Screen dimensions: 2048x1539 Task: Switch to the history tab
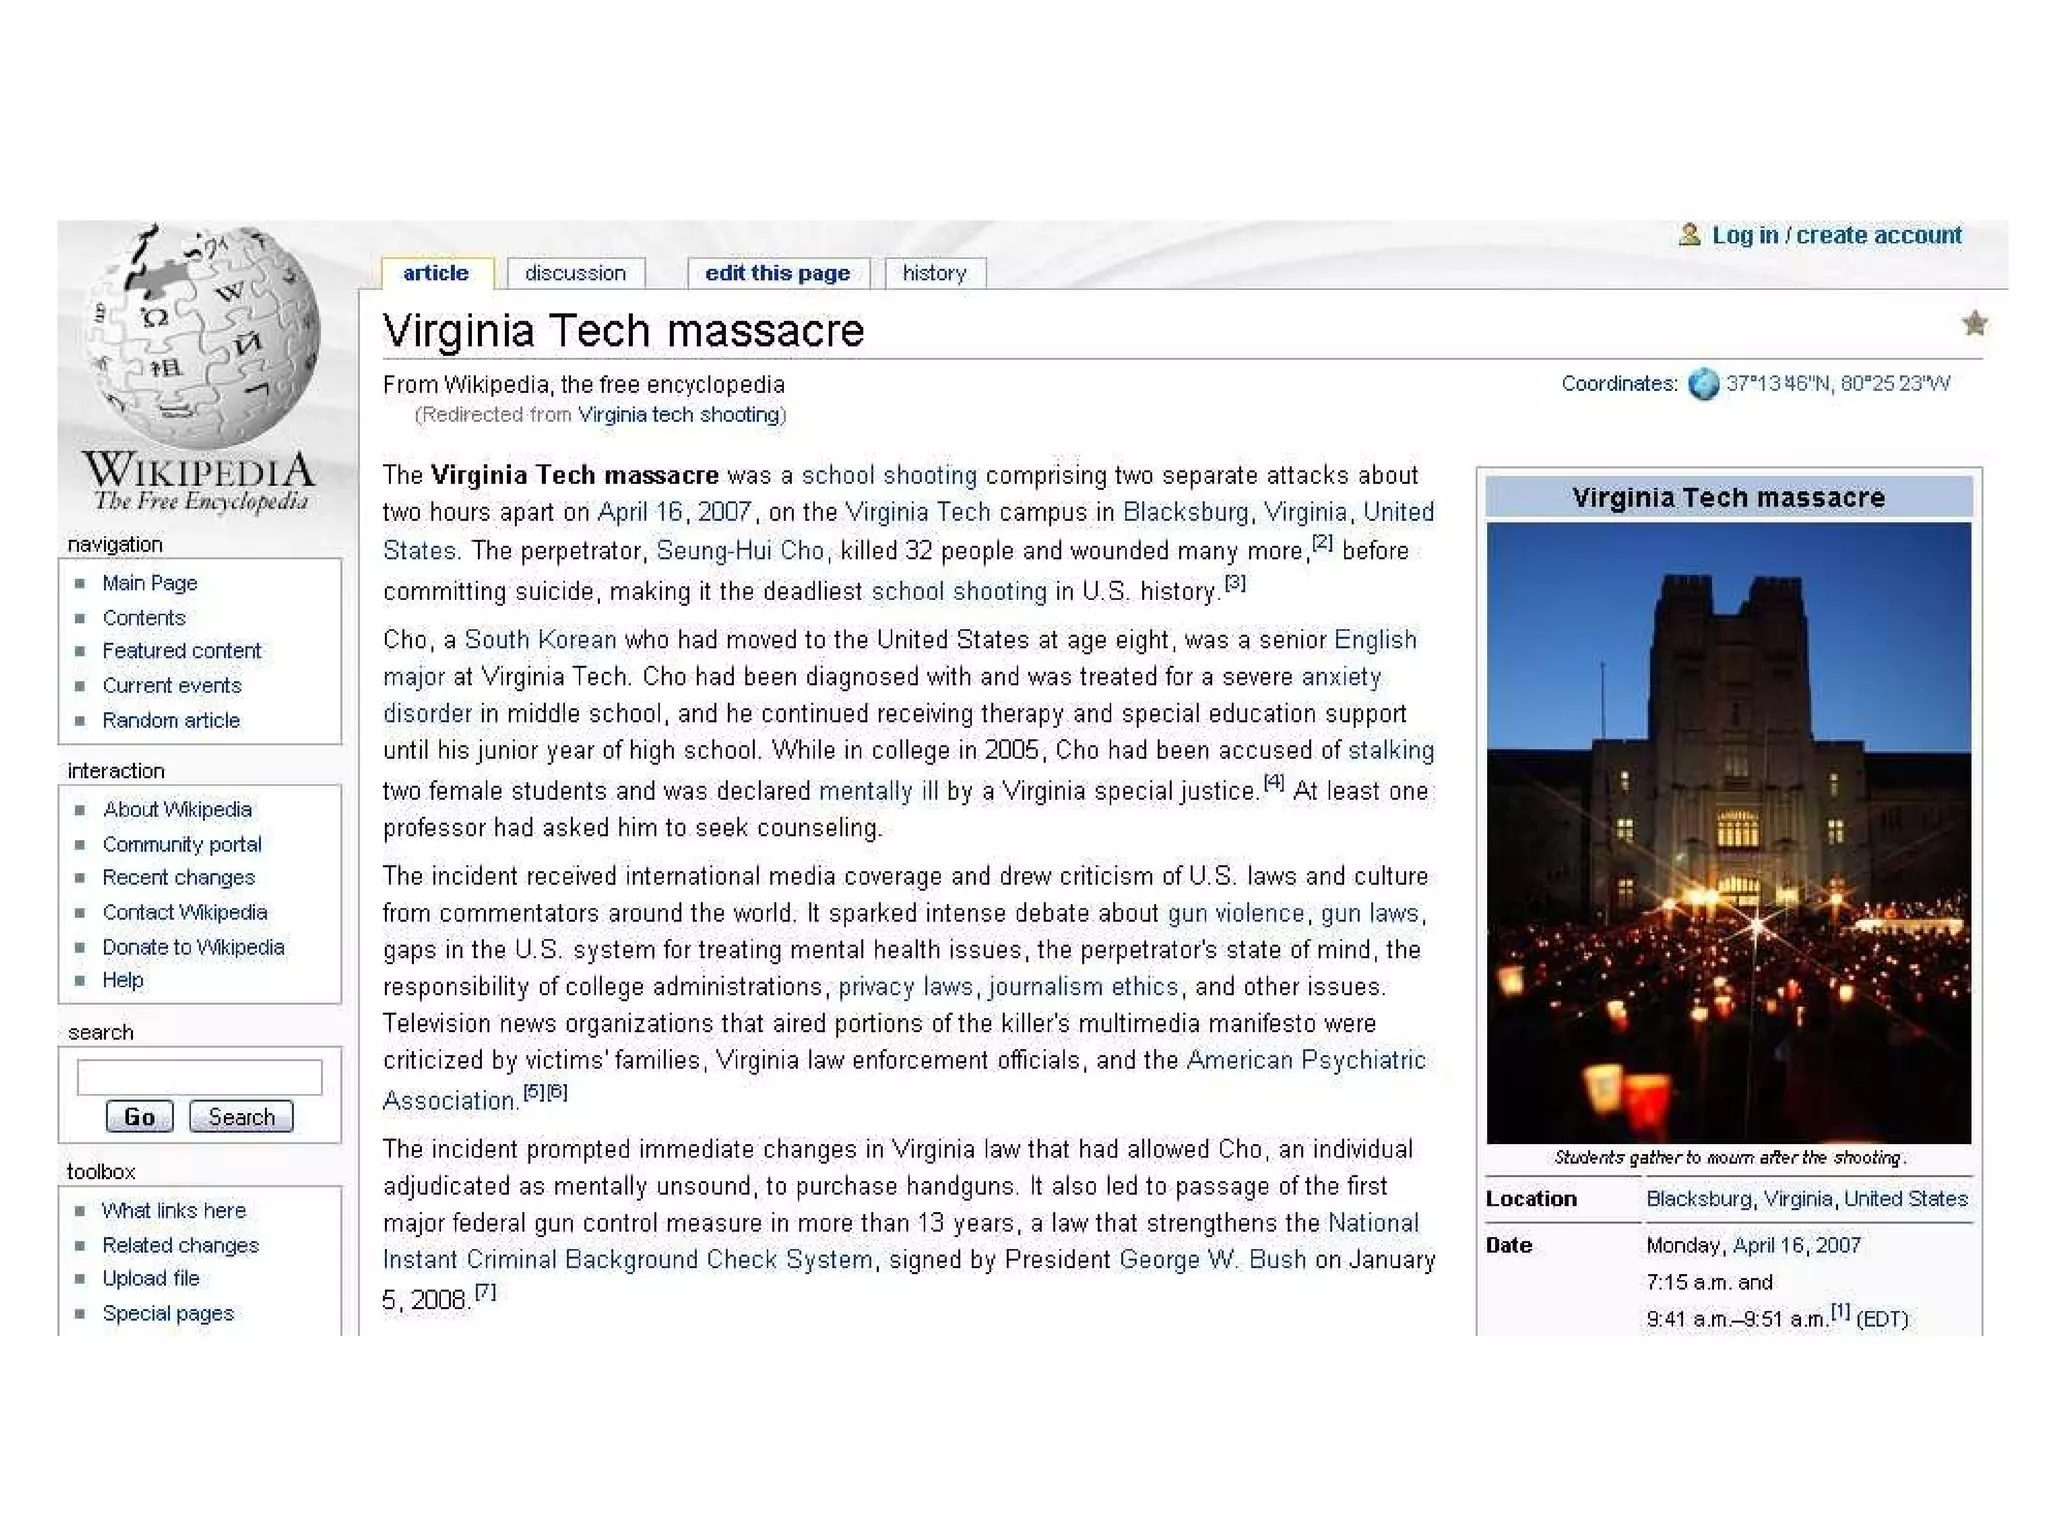coord(934,273)
